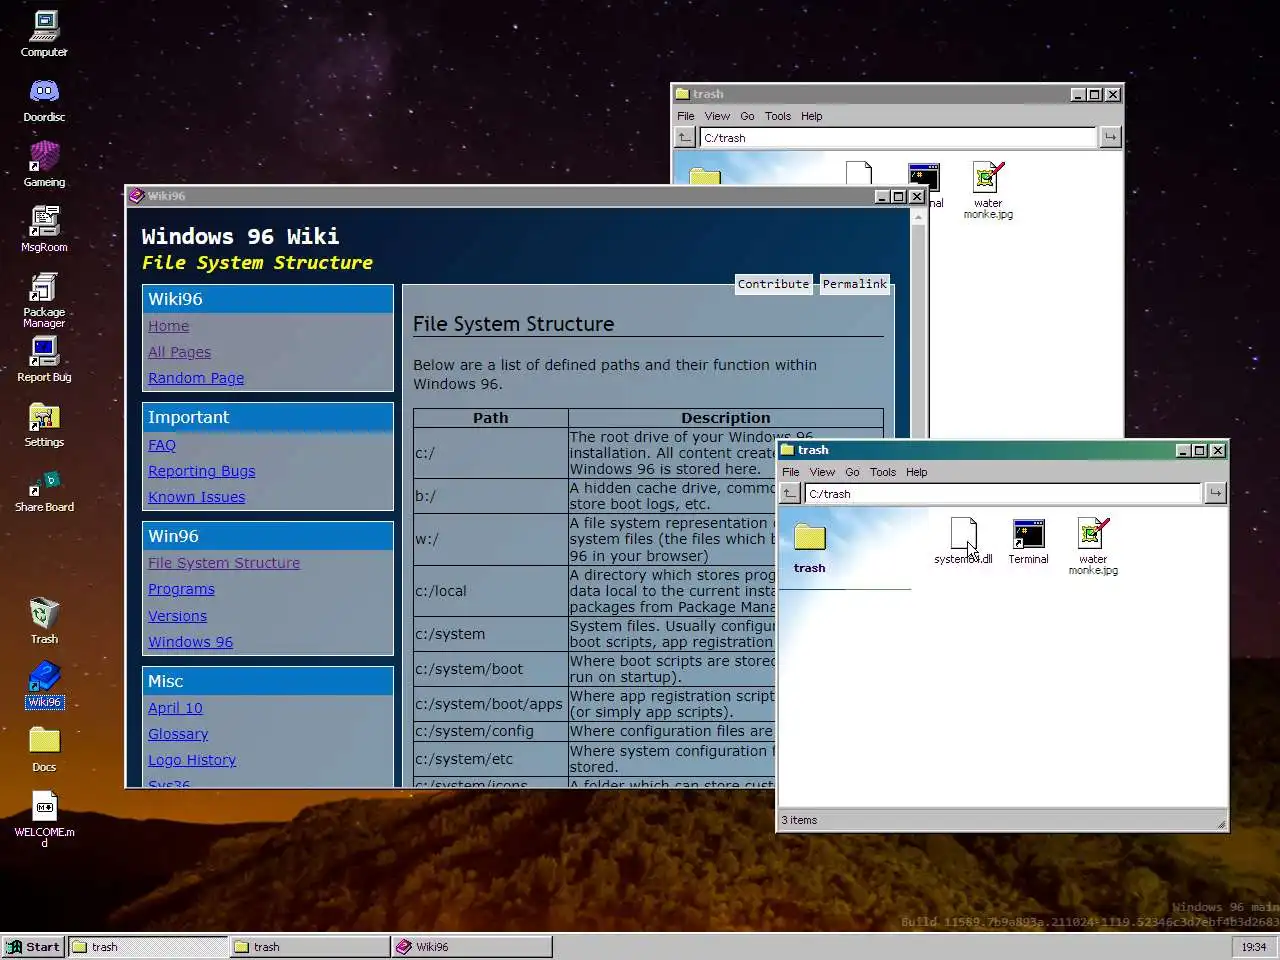Image resolution: width=1280 pixels, height=960 pixels.
Task: Open the Report Bug desktop icon
Action: [44, 360]
